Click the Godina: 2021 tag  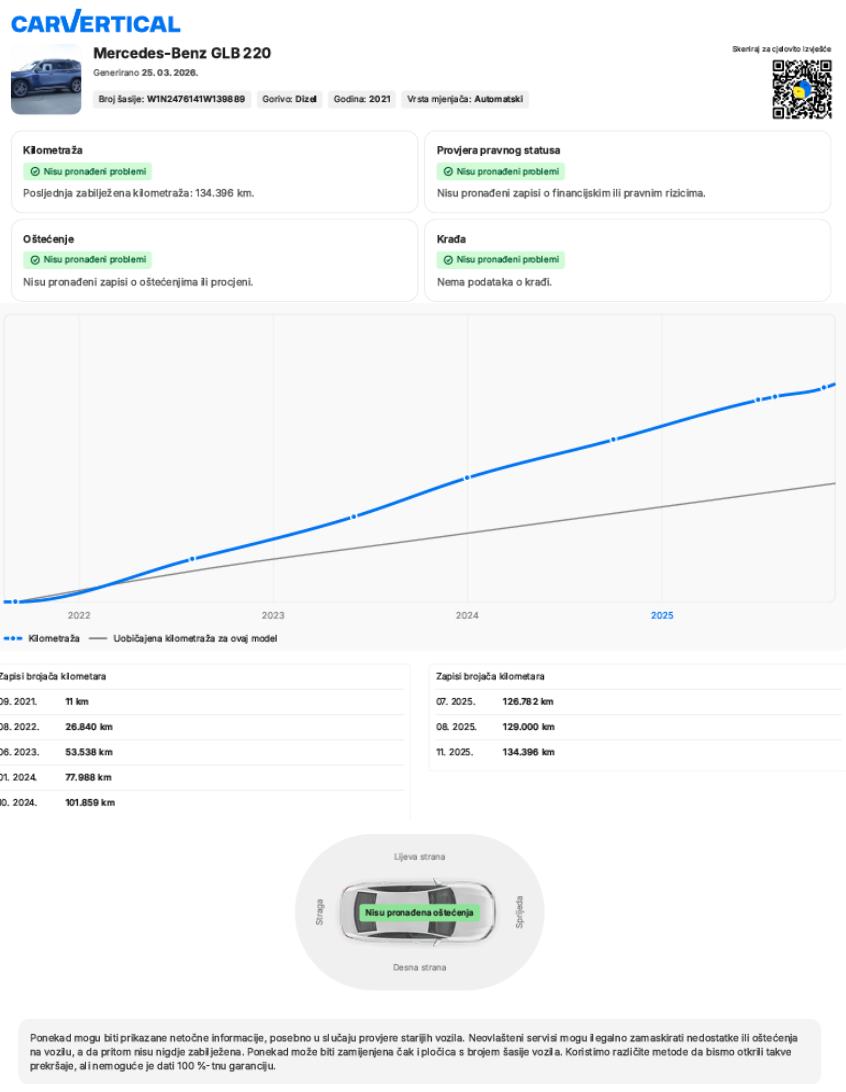(363, 99)
